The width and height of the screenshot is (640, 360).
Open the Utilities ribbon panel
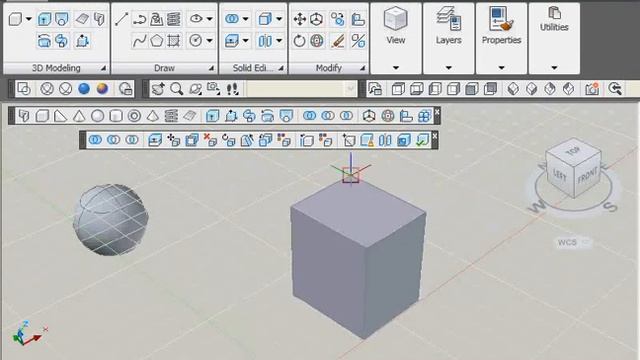point(554,38)
